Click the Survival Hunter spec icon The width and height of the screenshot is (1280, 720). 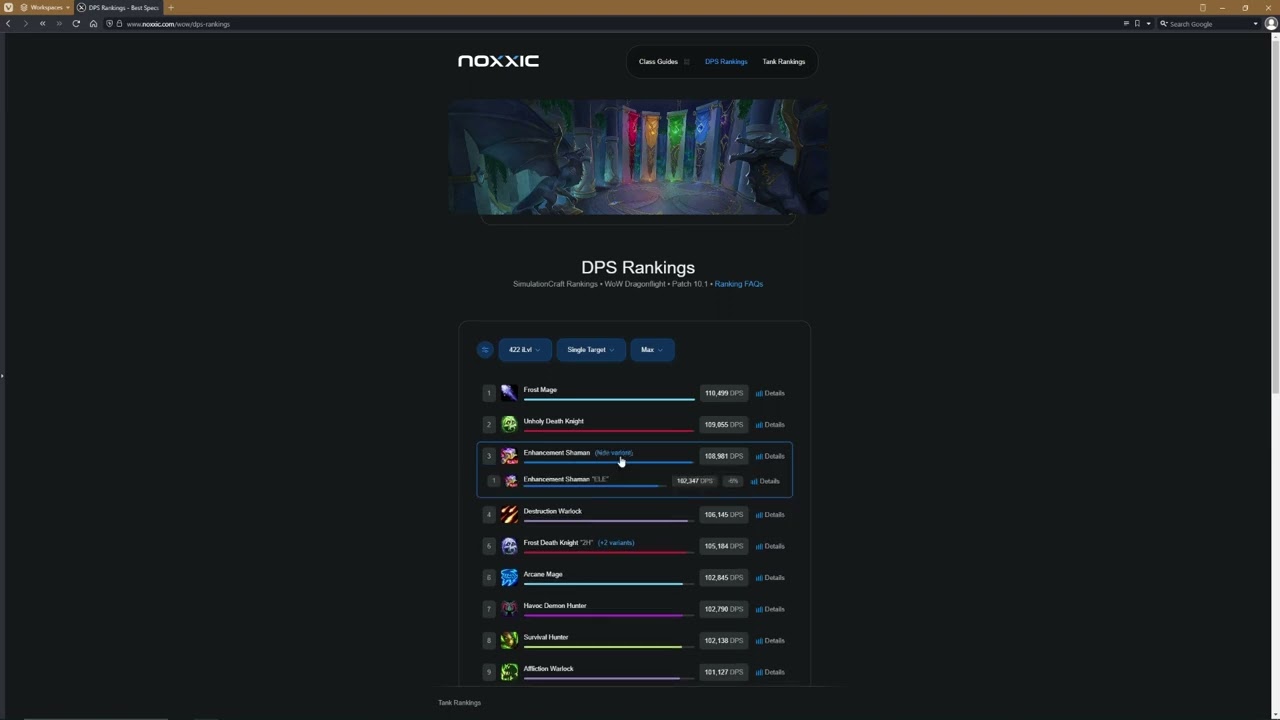point(509,640)
